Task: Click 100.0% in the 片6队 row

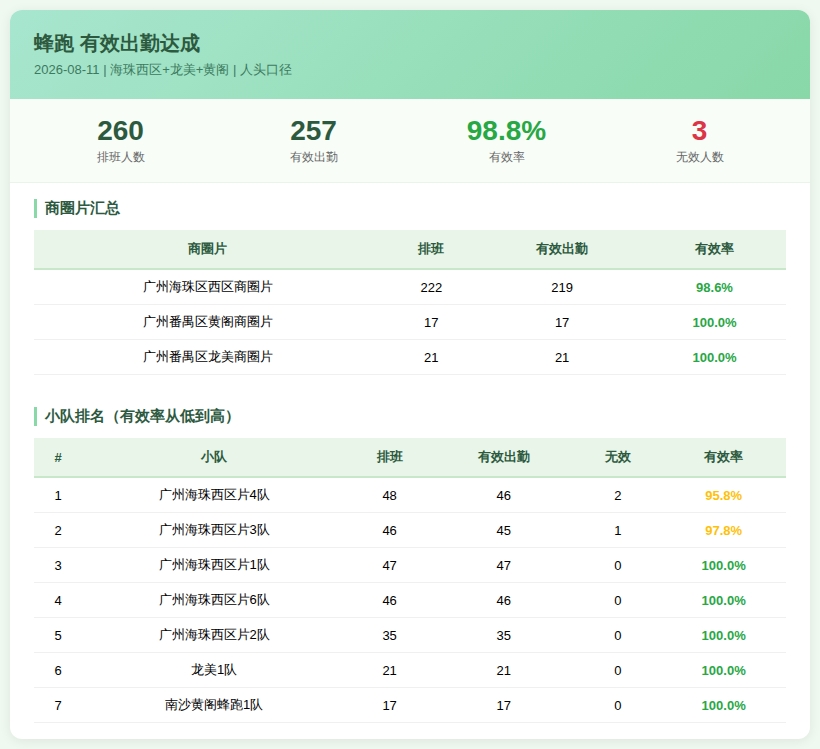Action: pos(723,601)
